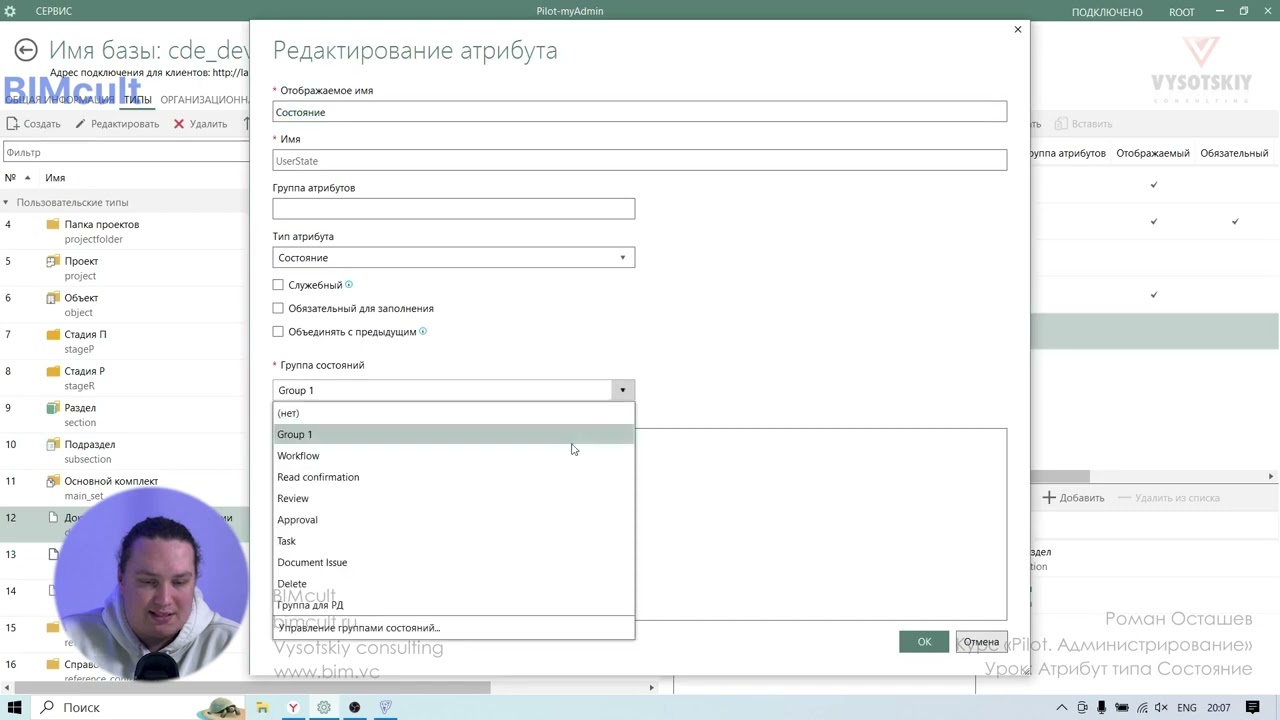
Task: Click the Фильтр search field
Action: 126,152
